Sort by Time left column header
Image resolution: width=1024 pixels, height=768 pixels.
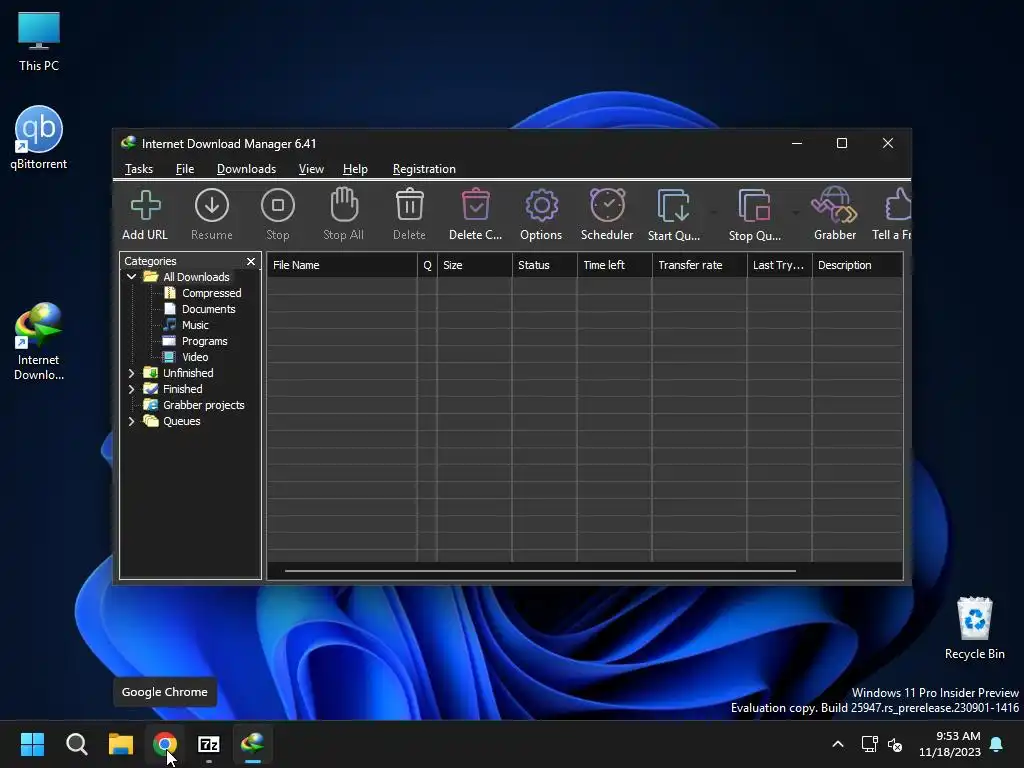615,265
